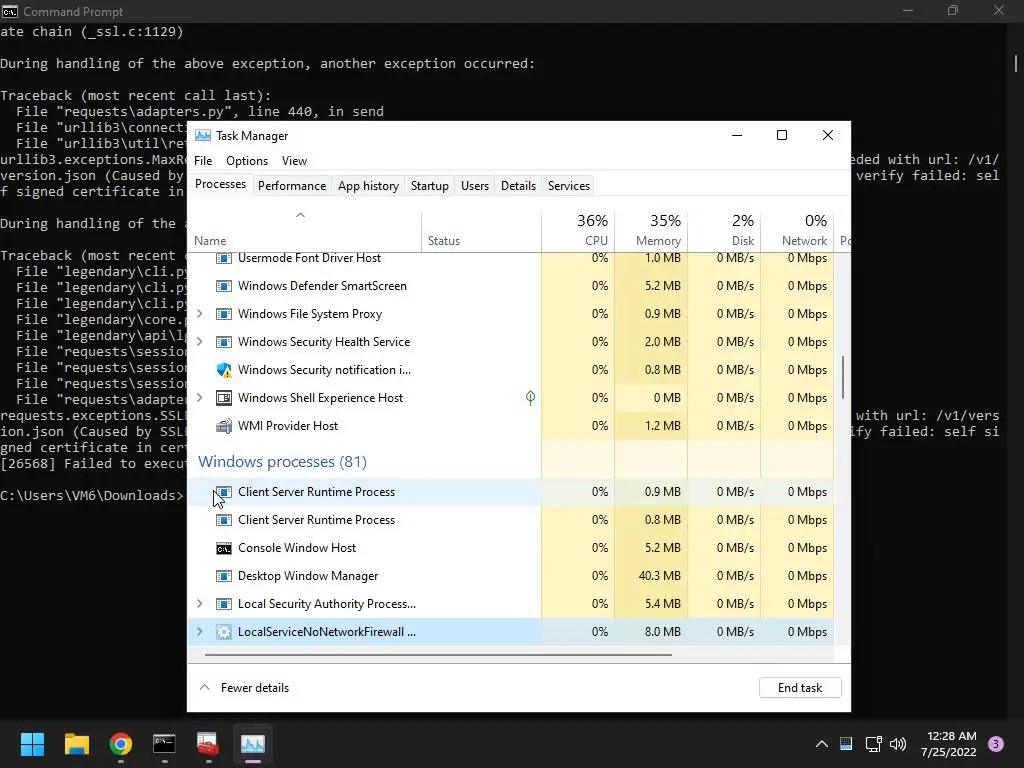Select the Console Window Host name

(297, 548)
